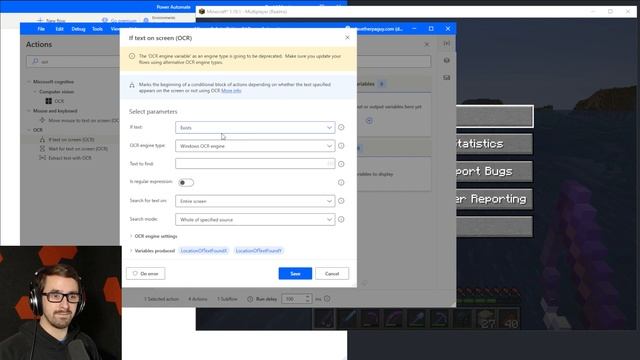The image size is (640, 360).
Task: Click the Run delay value field
Action: (293, 299)
